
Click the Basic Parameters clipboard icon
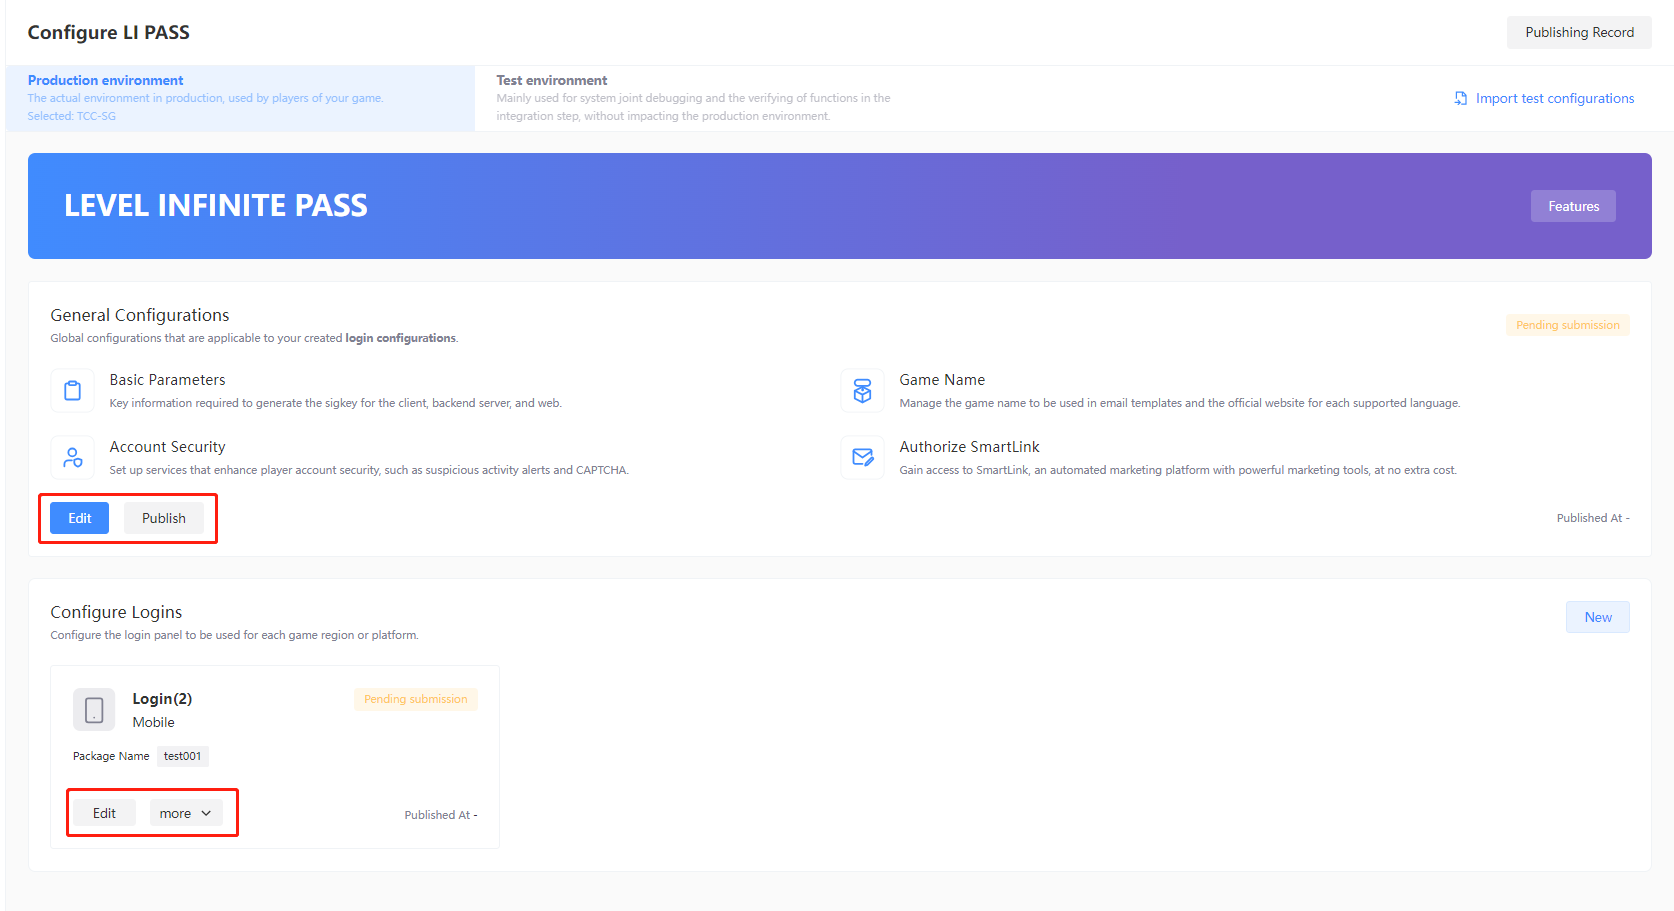click(72, 390)
